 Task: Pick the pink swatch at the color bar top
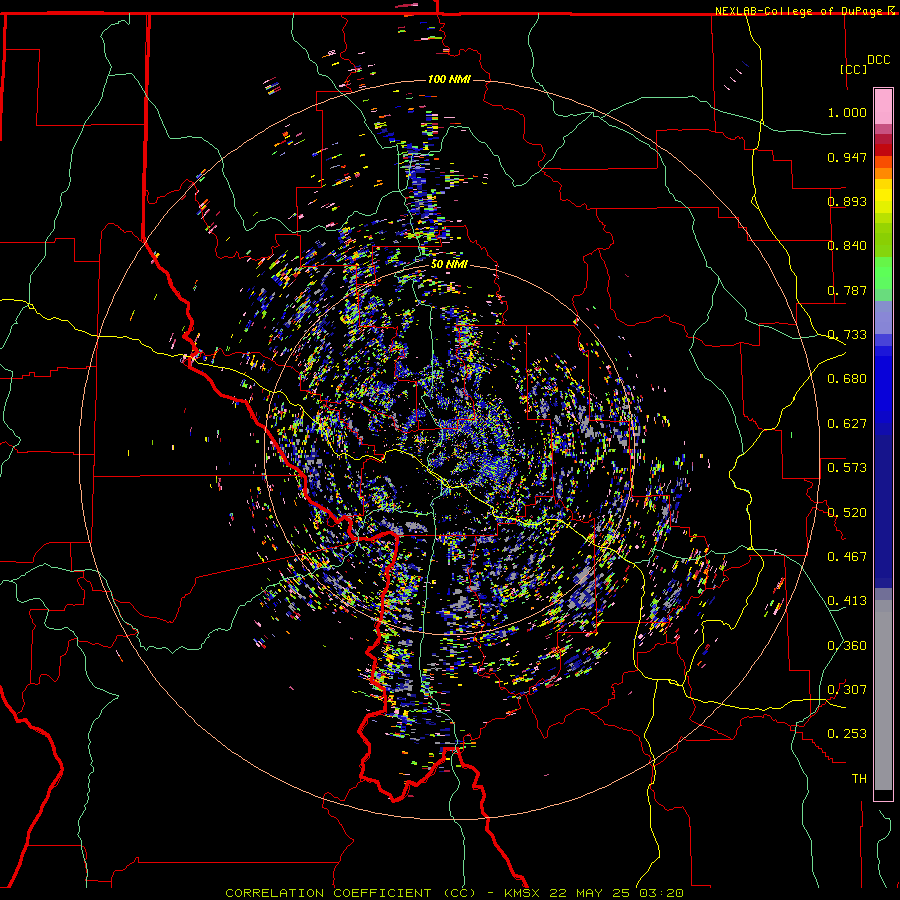[883, 107]
